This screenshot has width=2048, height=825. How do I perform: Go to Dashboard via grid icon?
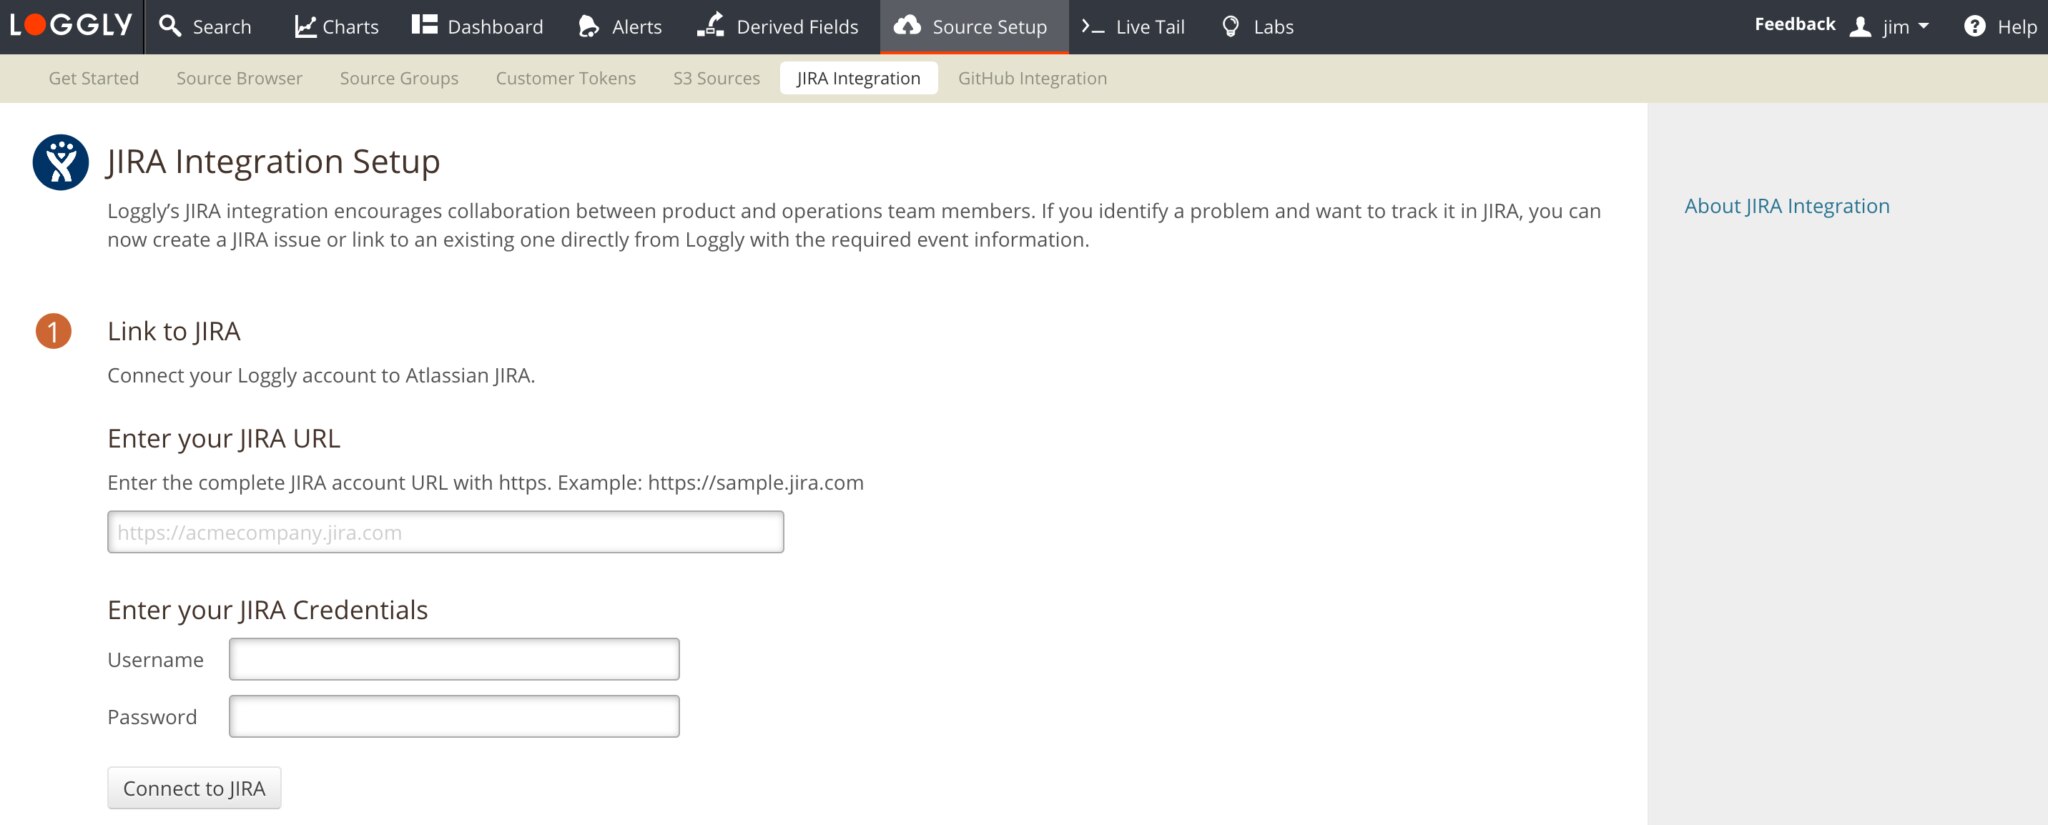tap(424, 25)
